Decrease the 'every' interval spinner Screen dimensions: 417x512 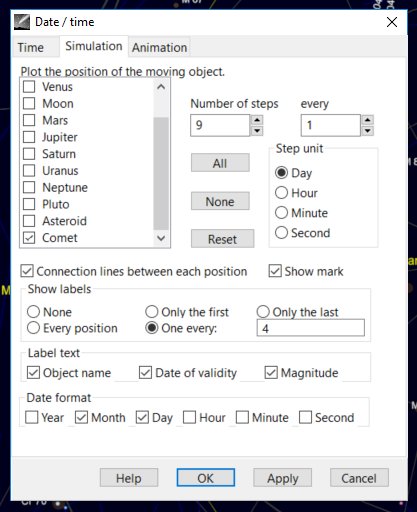pyautogui.click(x=367, y=130)
